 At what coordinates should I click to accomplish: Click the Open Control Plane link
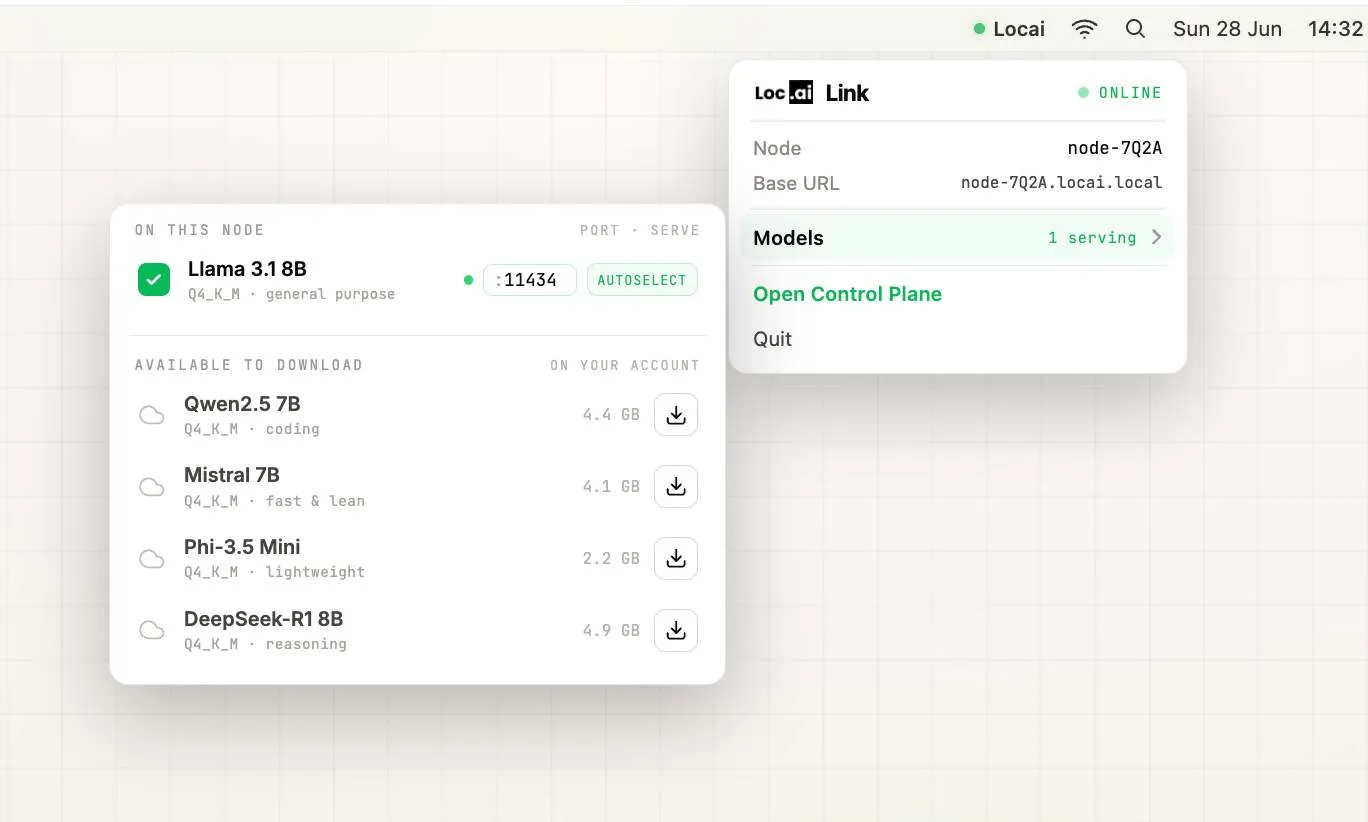pos(848,294)
